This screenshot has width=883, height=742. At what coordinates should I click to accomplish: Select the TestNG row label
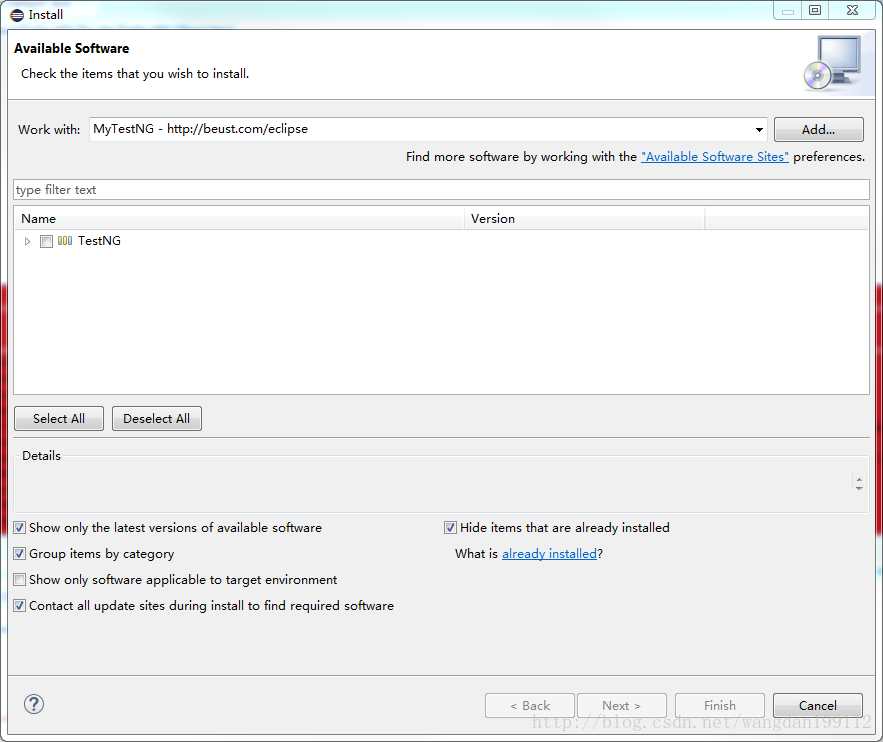(99, 241)
